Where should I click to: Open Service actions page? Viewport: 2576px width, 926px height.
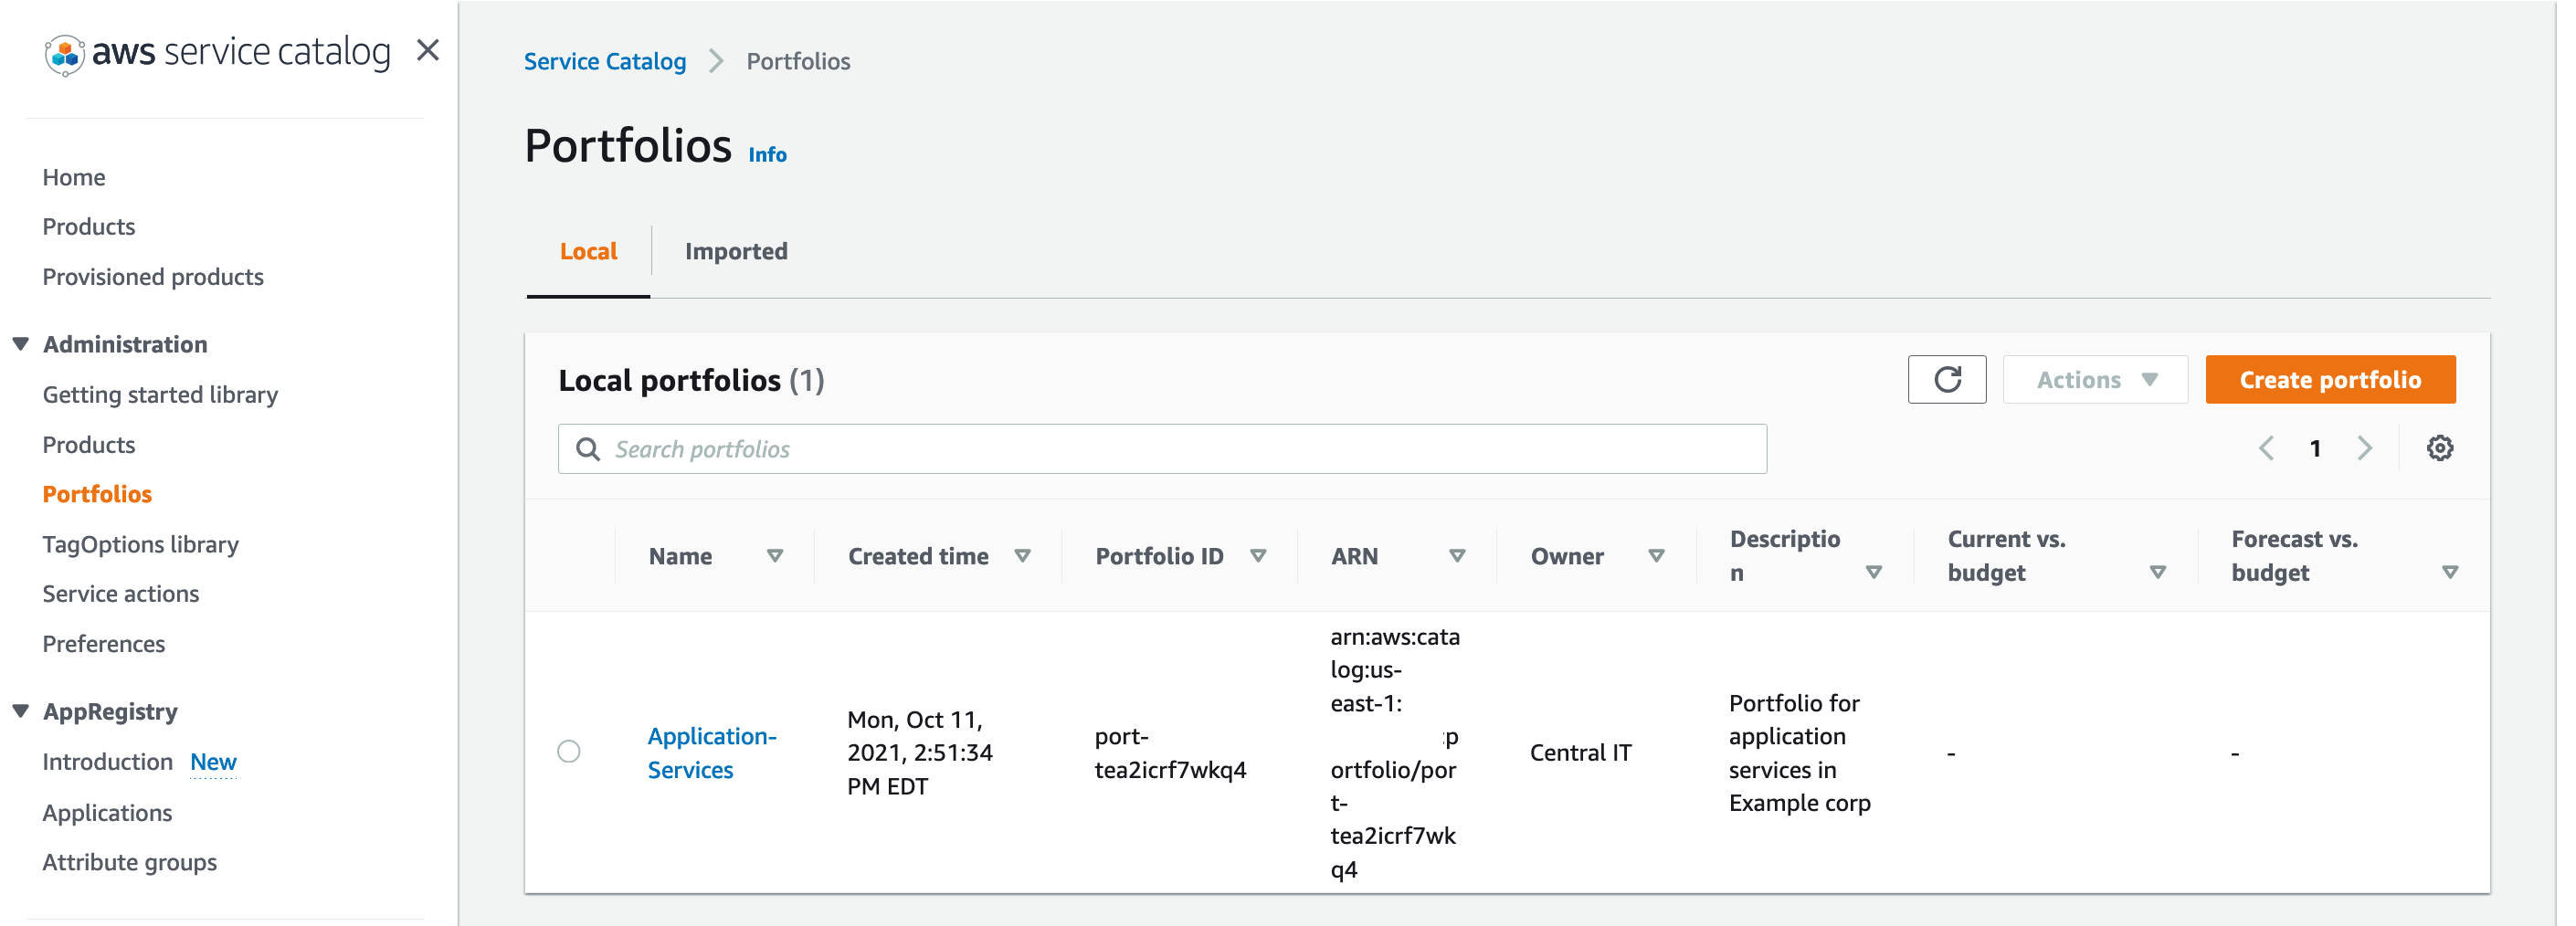tap(121, 594)
